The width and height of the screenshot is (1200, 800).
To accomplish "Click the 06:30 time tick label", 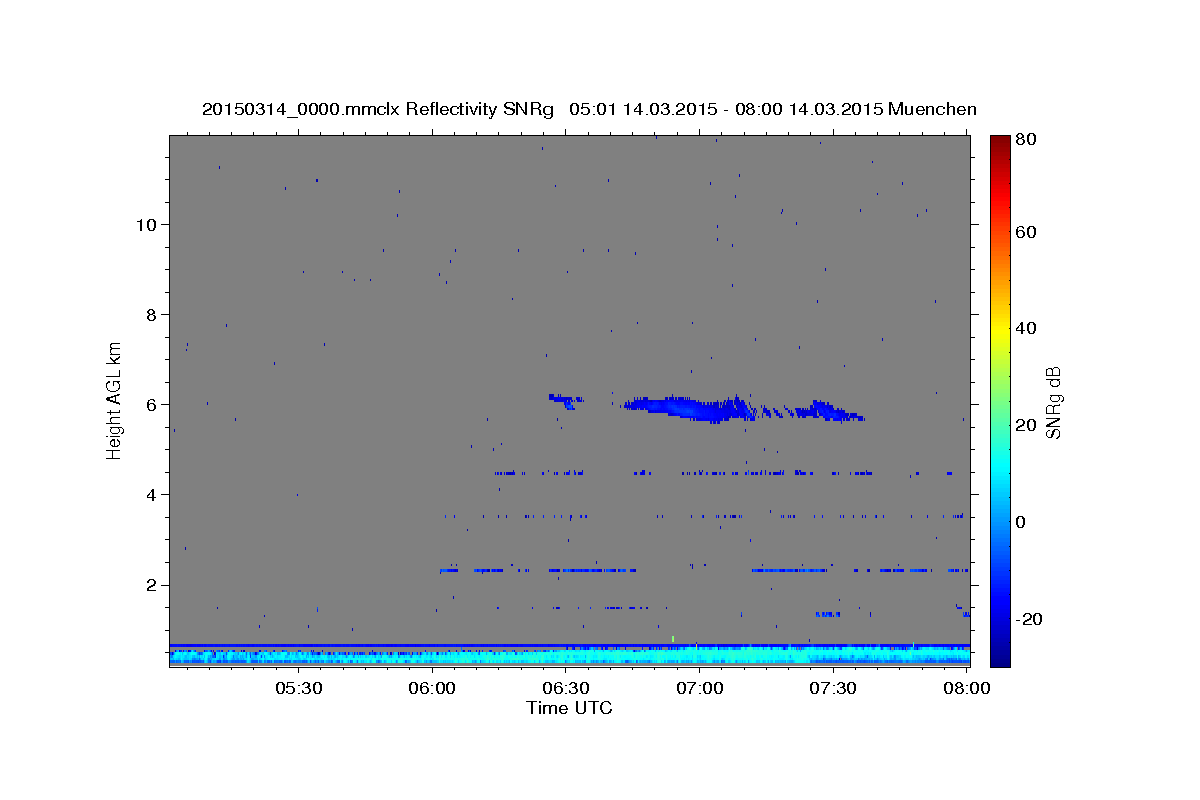I will pyautogui.click(x=566, y=688).
